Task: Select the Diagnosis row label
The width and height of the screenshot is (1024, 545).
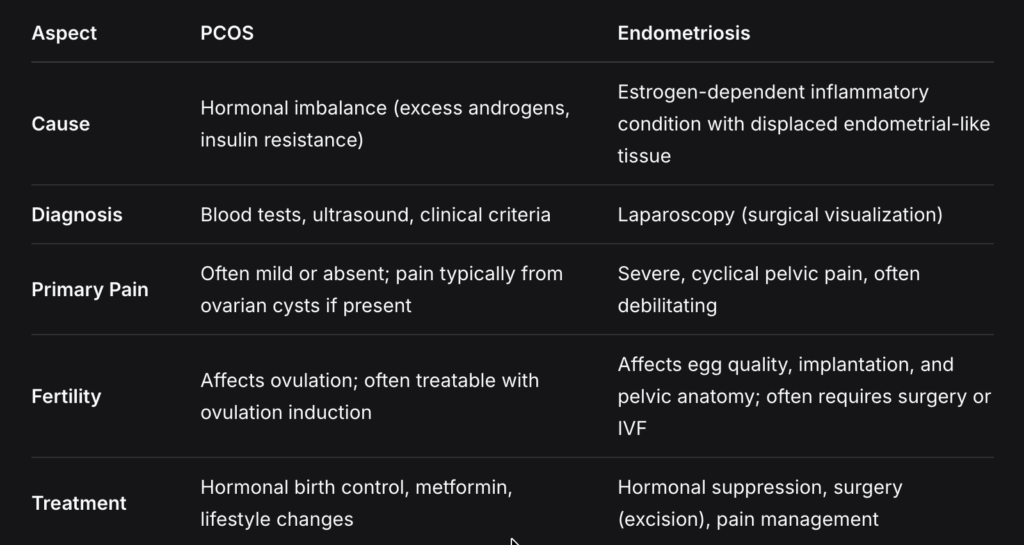Action: [77, 215]
